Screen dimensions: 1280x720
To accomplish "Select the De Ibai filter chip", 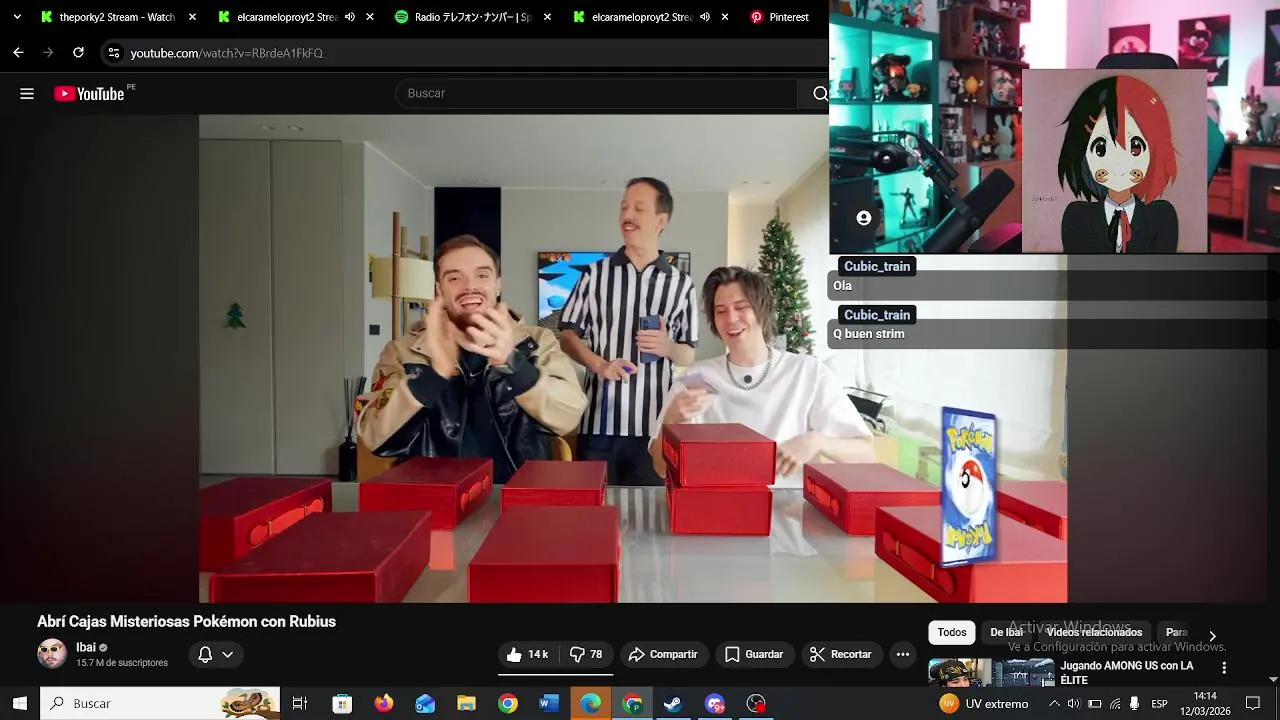I will pyautogui.click(x=1006, y=632).
